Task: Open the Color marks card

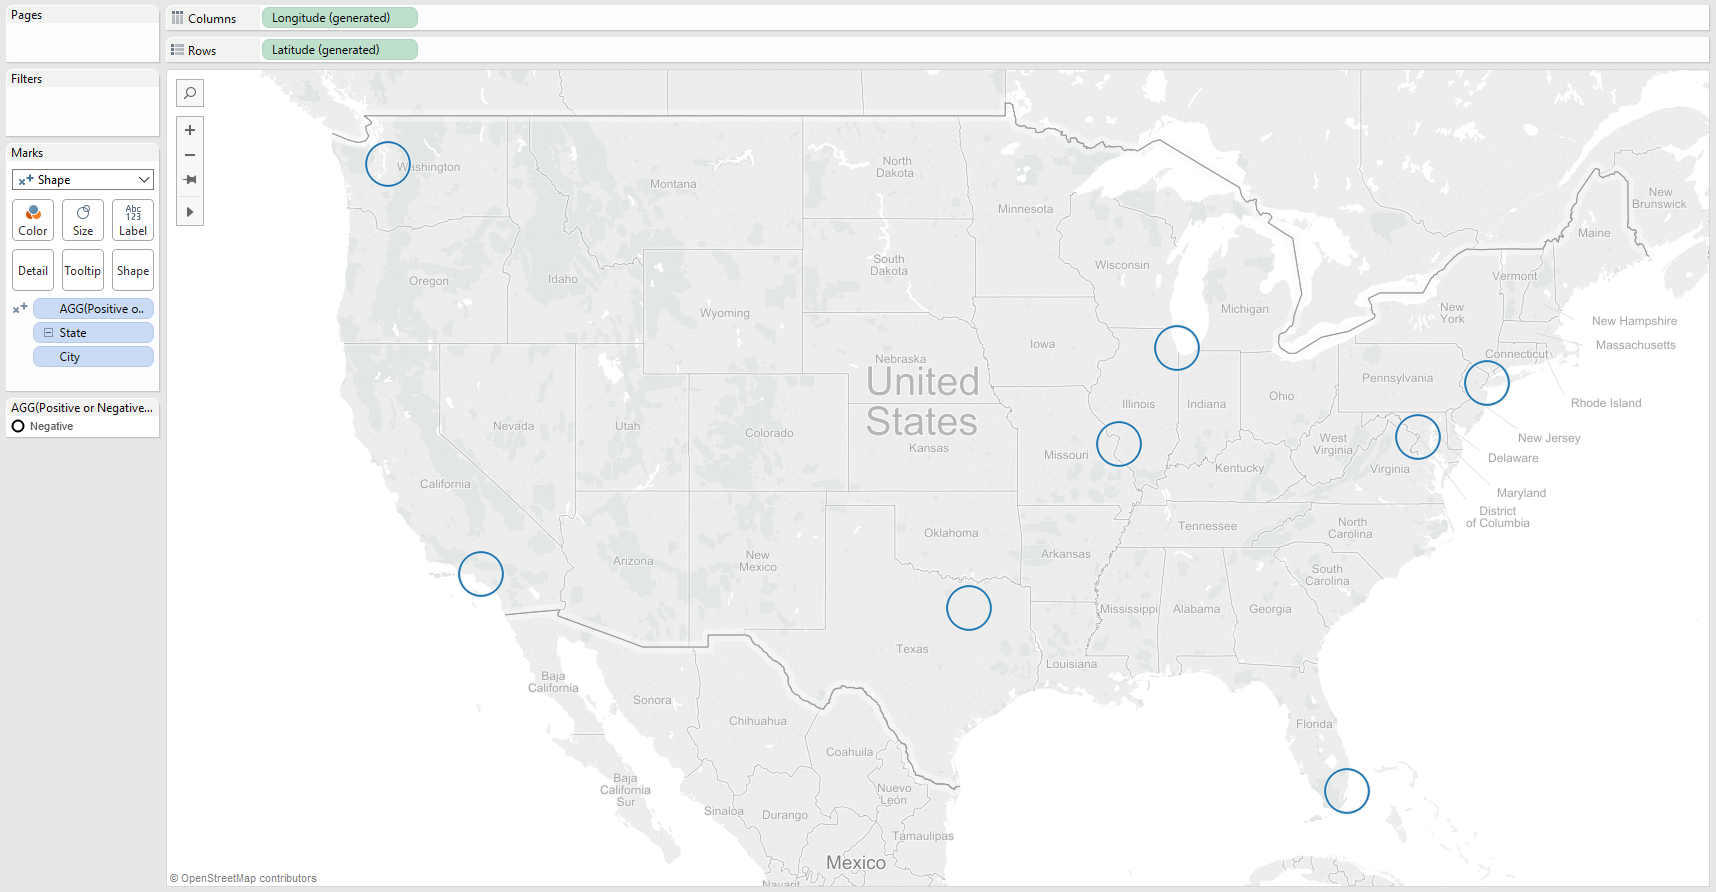Action: point(33,220)
